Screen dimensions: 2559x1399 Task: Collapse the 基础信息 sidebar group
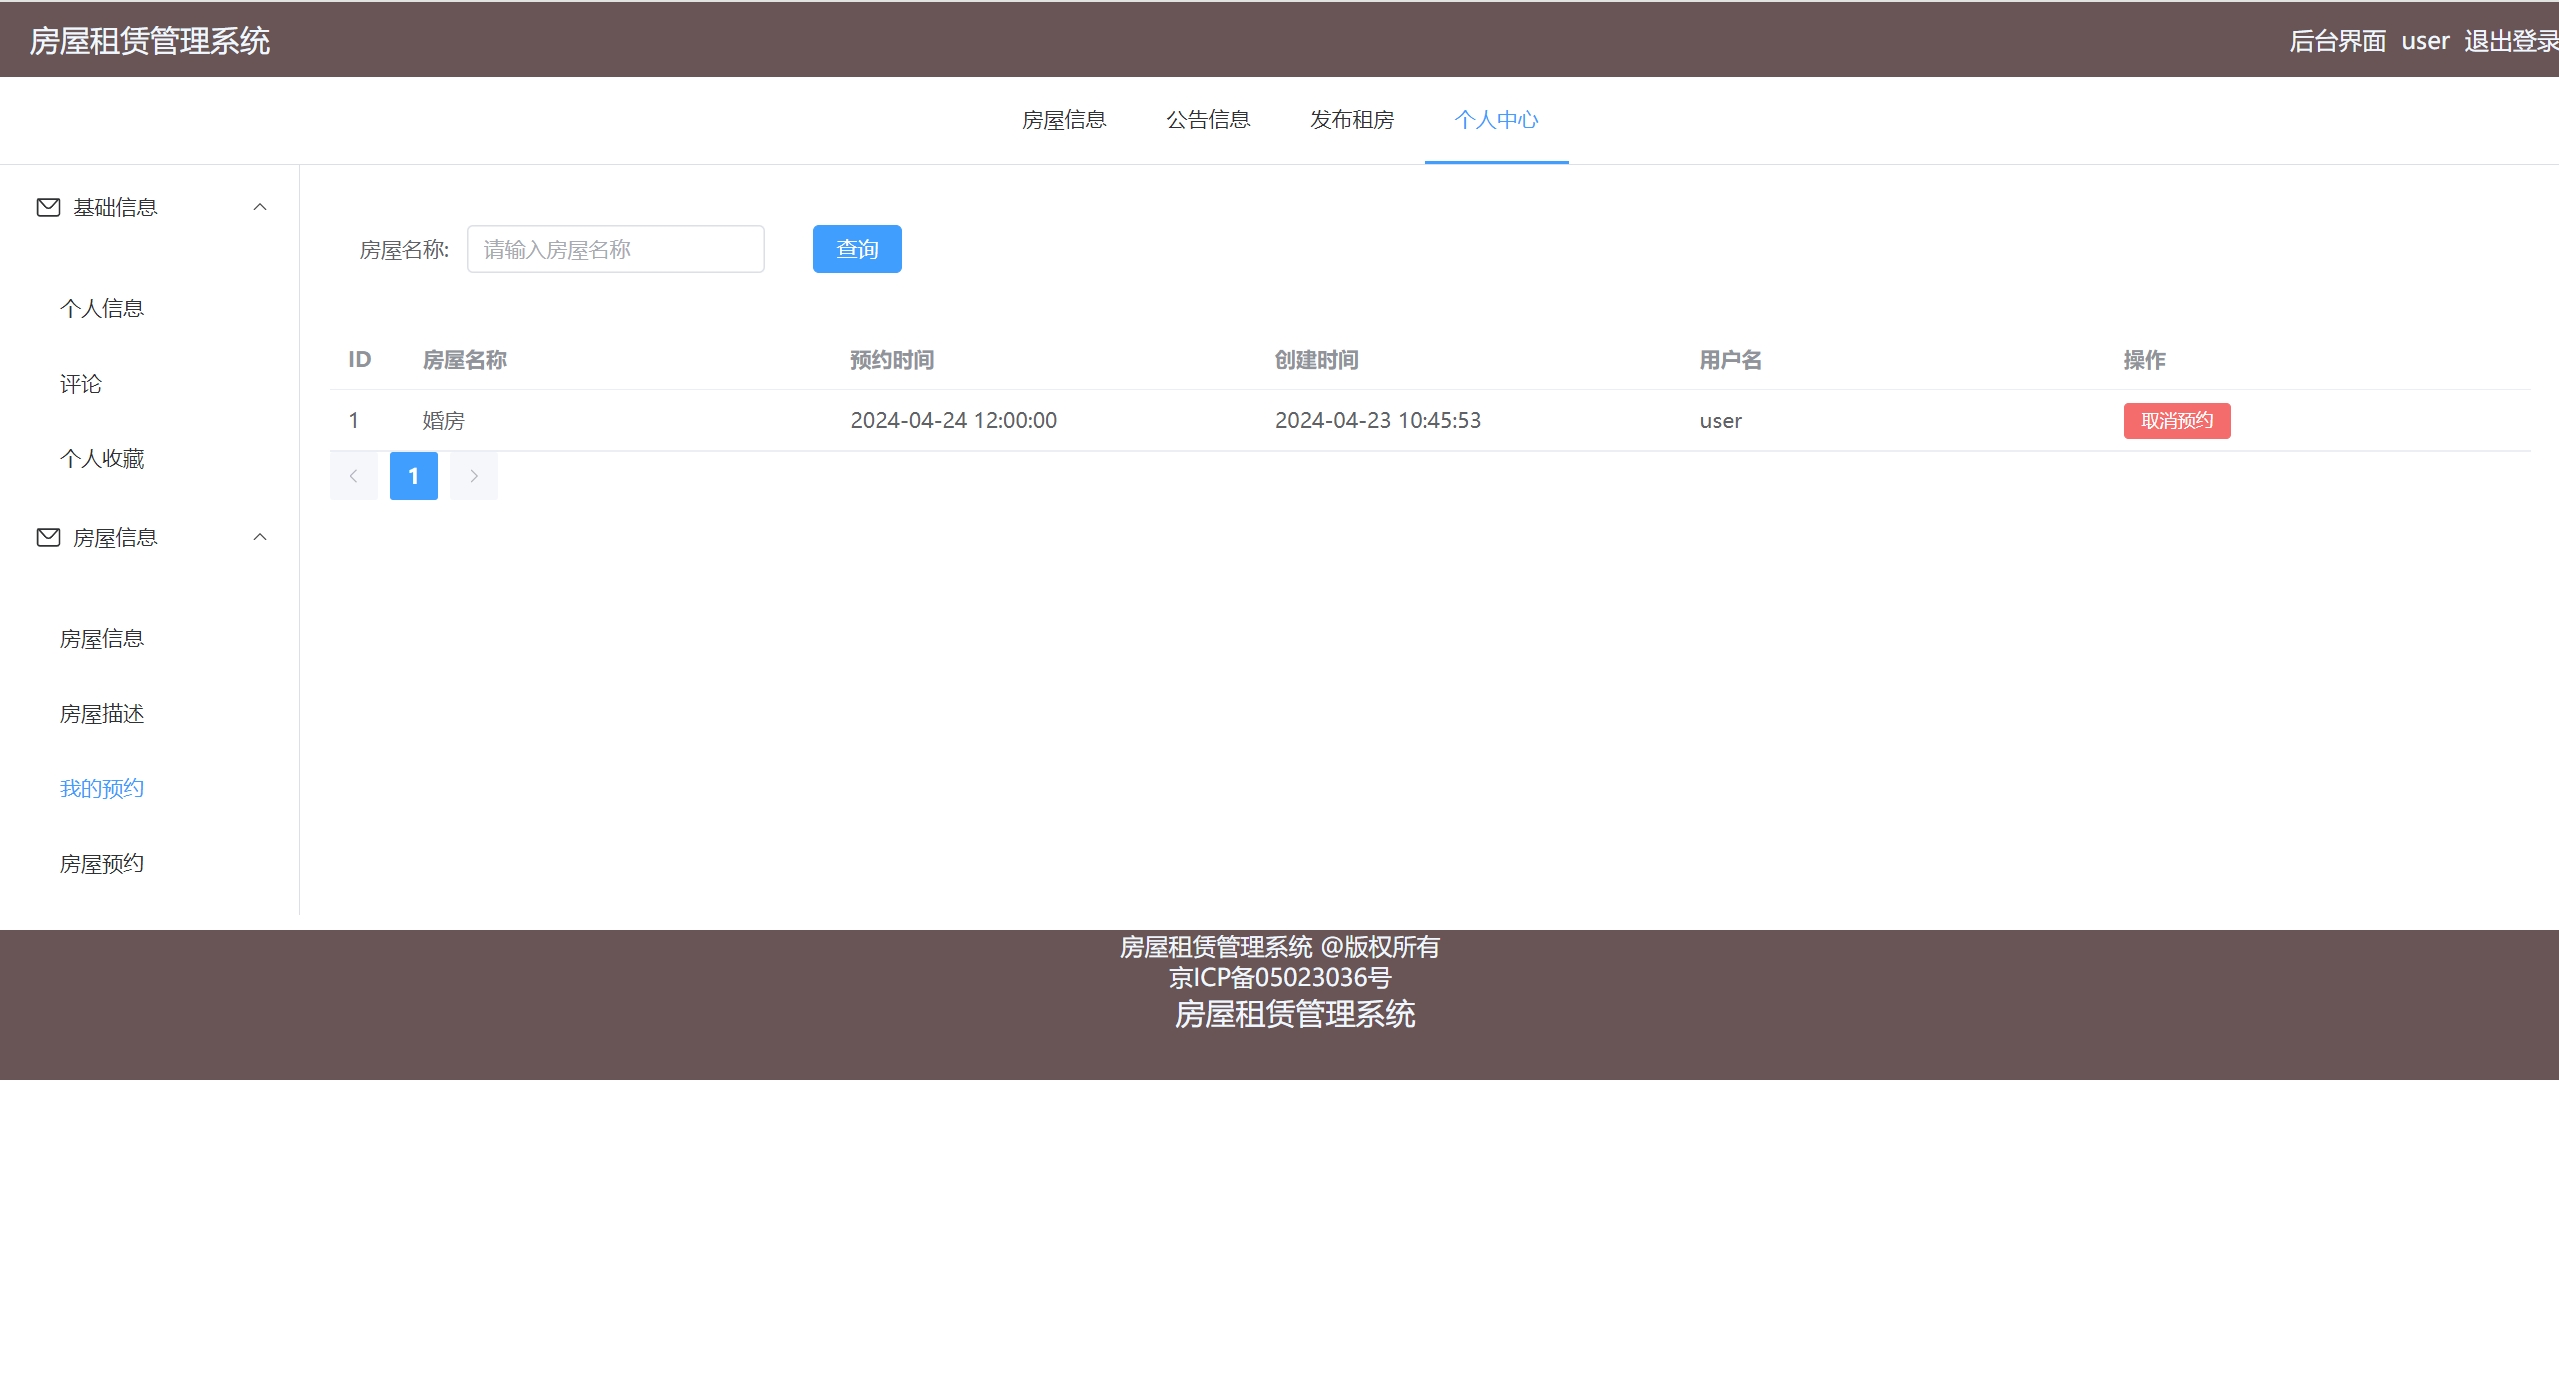coord(260,207)
